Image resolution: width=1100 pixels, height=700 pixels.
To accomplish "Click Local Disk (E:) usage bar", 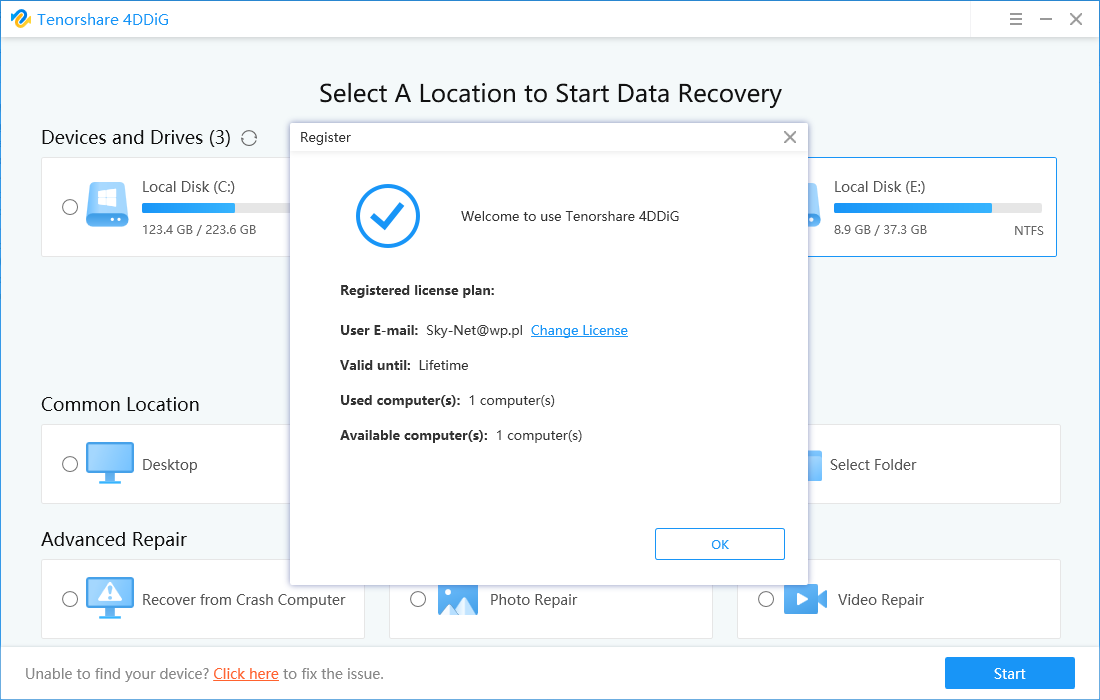I will point(937,208).
